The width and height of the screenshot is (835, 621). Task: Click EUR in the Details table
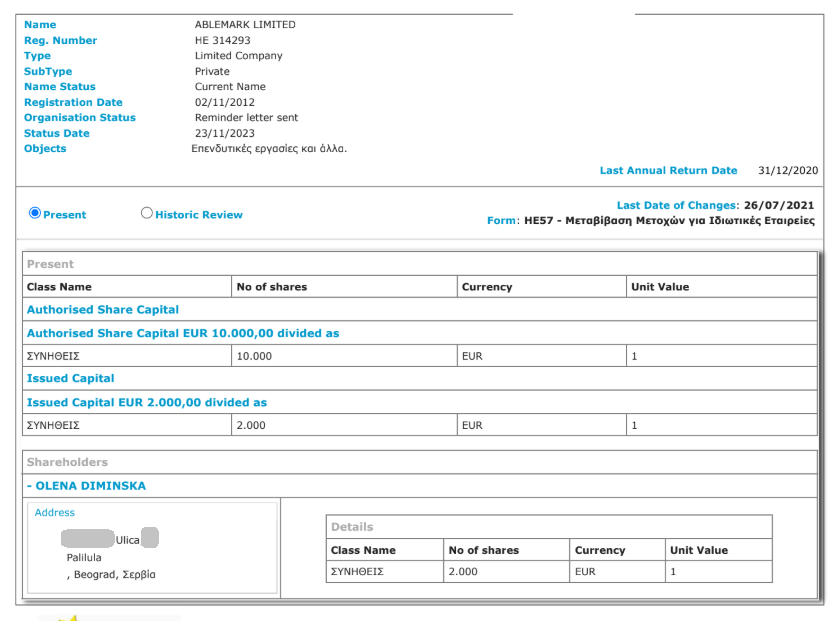pyautogui.click(x=585, y=572)
